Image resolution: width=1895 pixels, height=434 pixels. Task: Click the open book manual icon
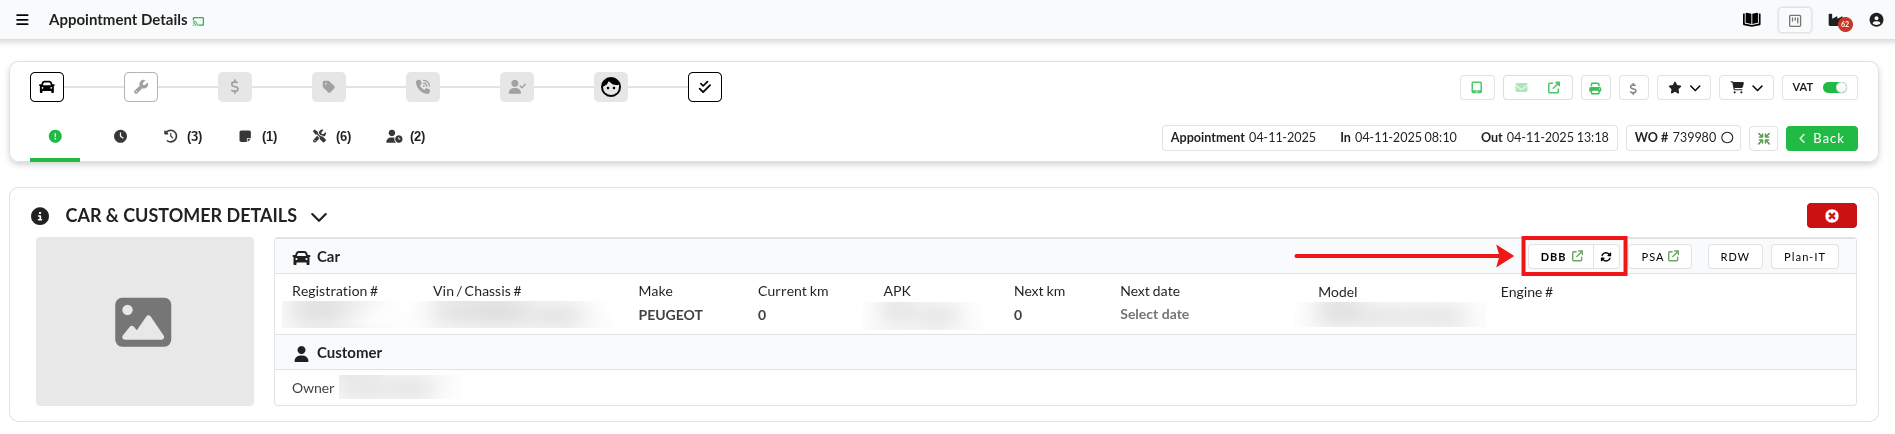pos(1752,20)
